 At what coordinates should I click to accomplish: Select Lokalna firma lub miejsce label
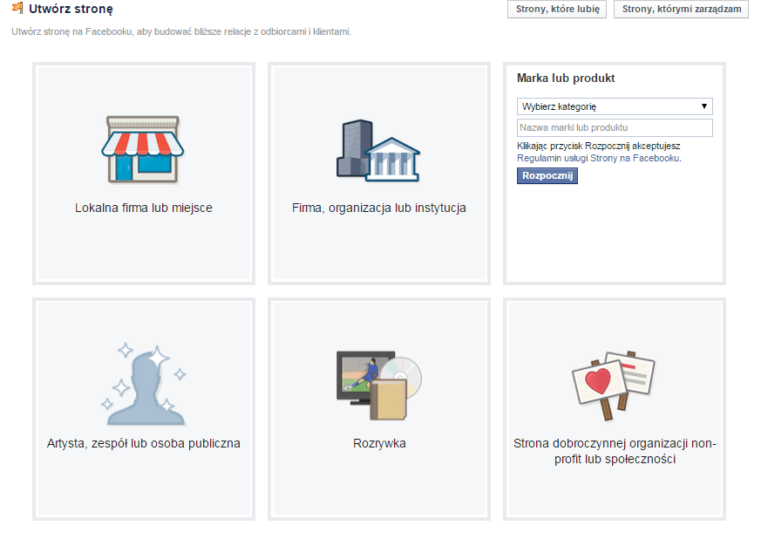click(144, 208)
